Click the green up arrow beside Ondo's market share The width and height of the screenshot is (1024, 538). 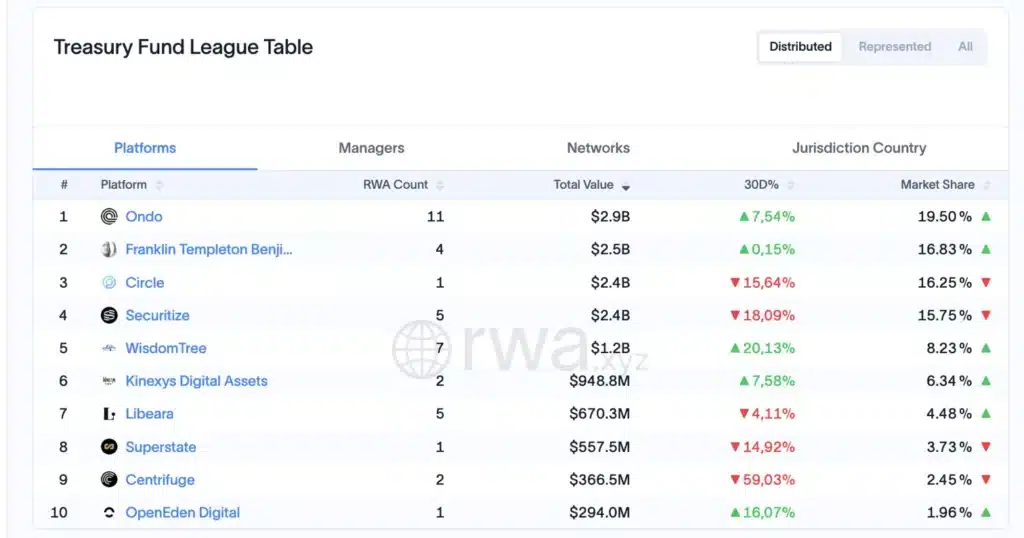[x=986, y=217]
